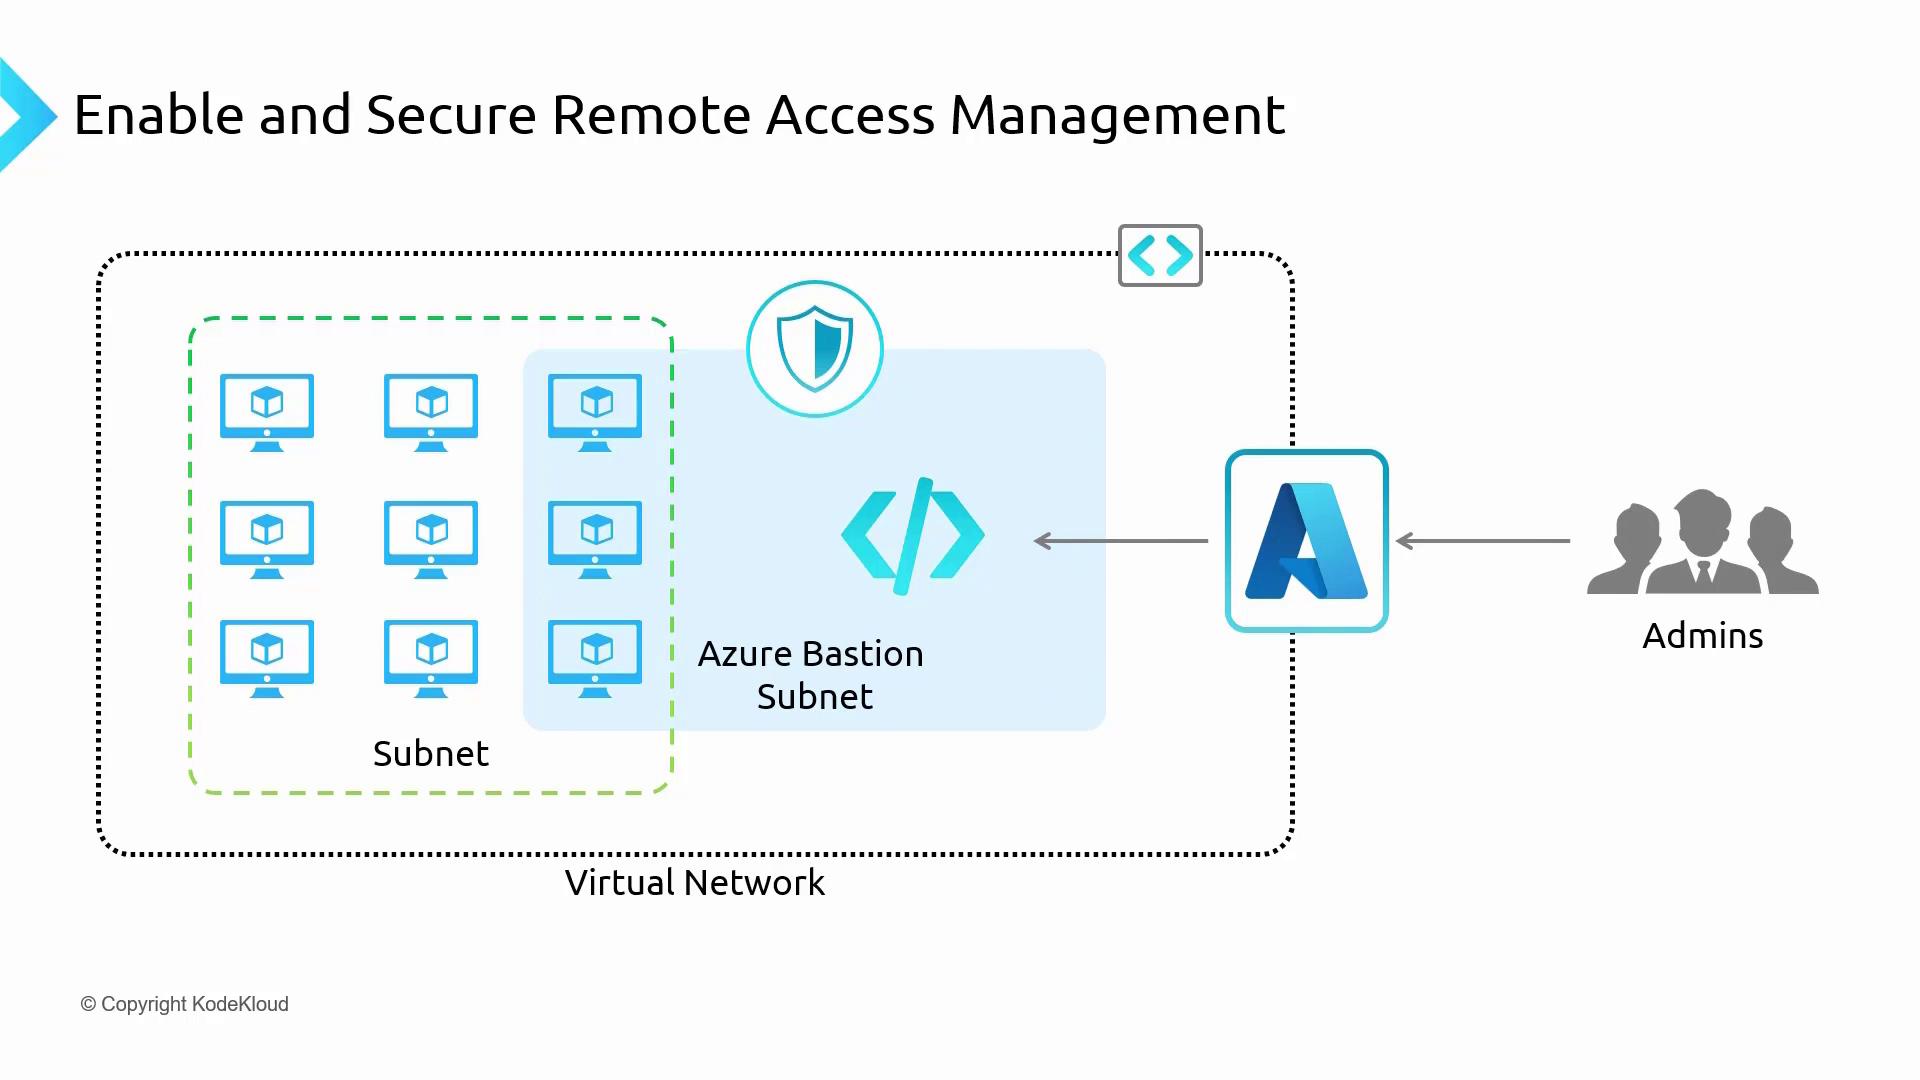Click the Bastion code brackets icon

913,536
